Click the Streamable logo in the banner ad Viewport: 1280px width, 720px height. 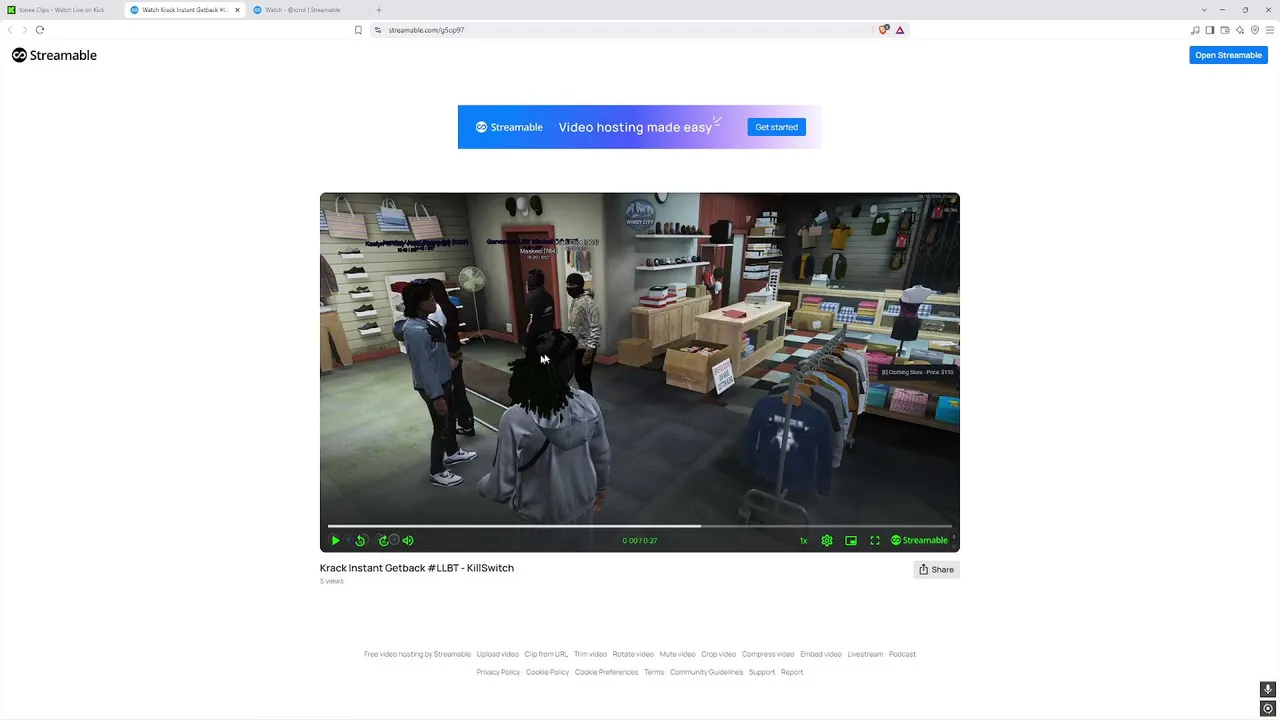point(509,128)
